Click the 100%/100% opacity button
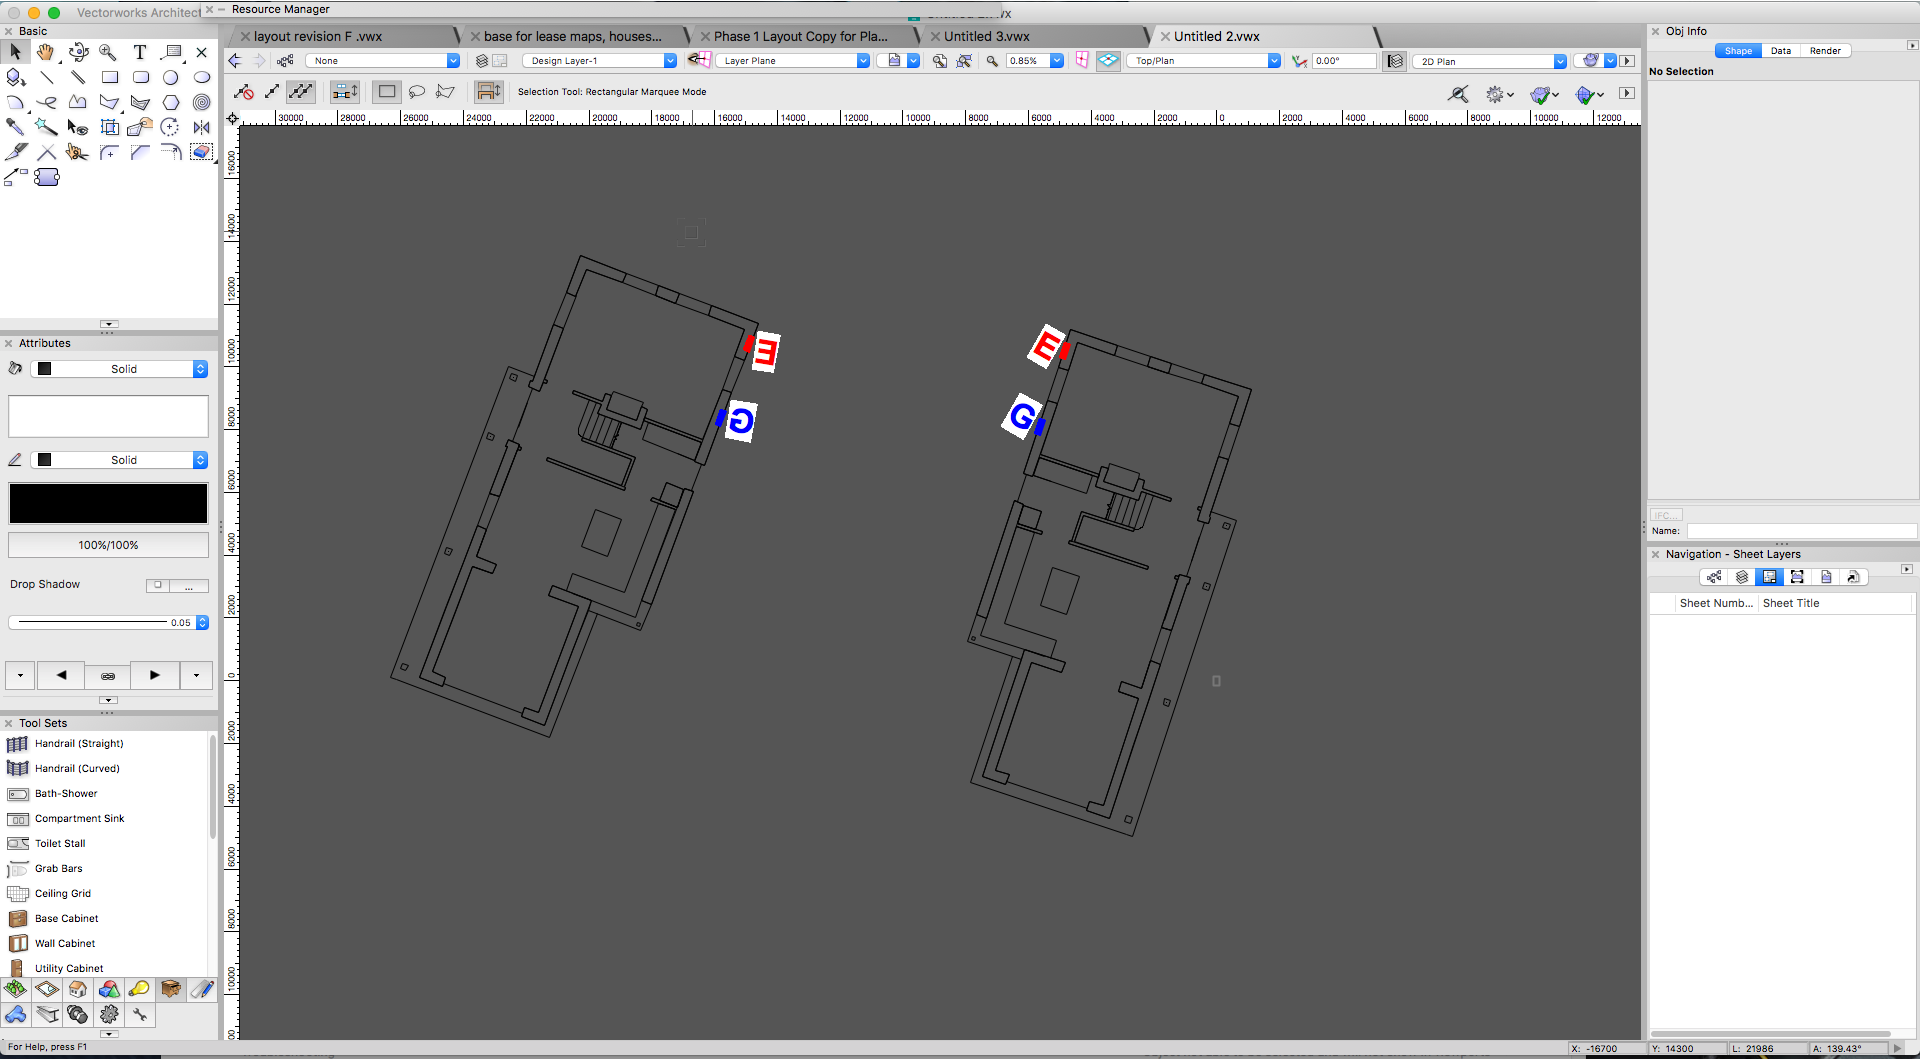This screenshot has width=1920, height=1059. click(108, 545)
